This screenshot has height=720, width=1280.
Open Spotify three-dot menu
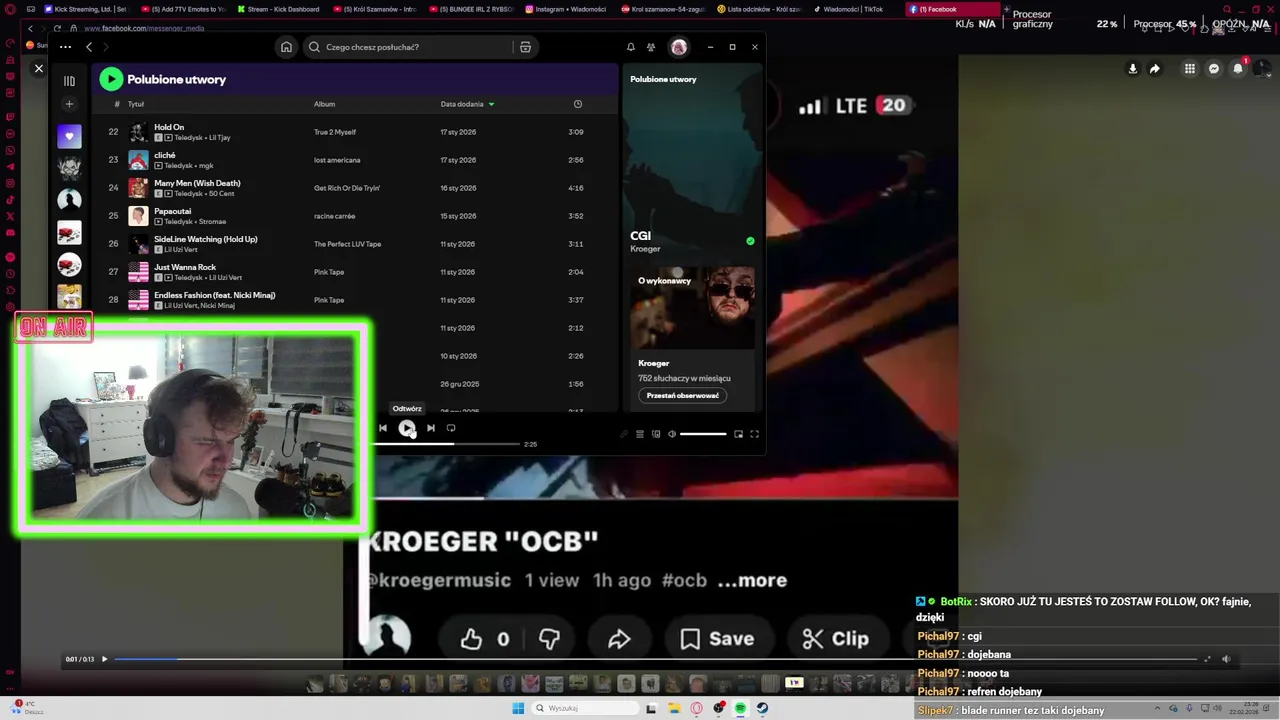[x=65, y=47]
